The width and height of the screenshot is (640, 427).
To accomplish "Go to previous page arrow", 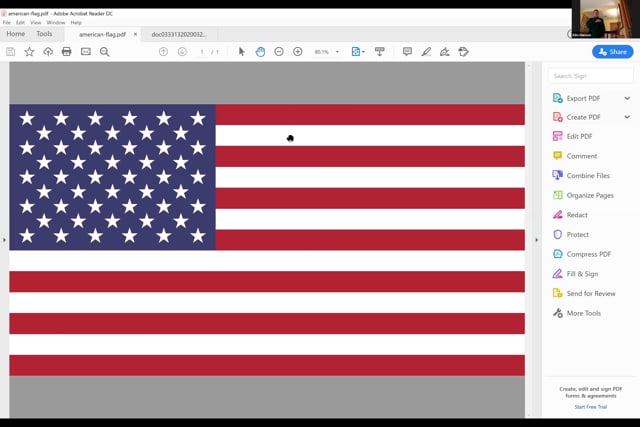I will click(163, 52).
